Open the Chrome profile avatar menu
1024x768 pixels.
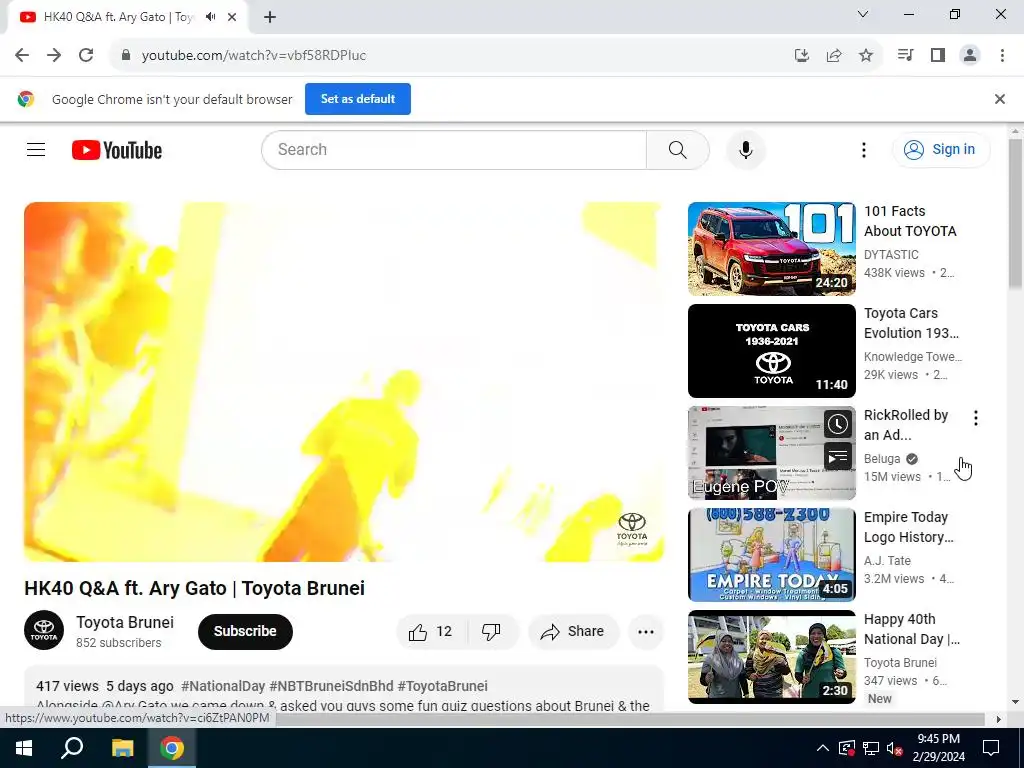[x=970, y=56]
